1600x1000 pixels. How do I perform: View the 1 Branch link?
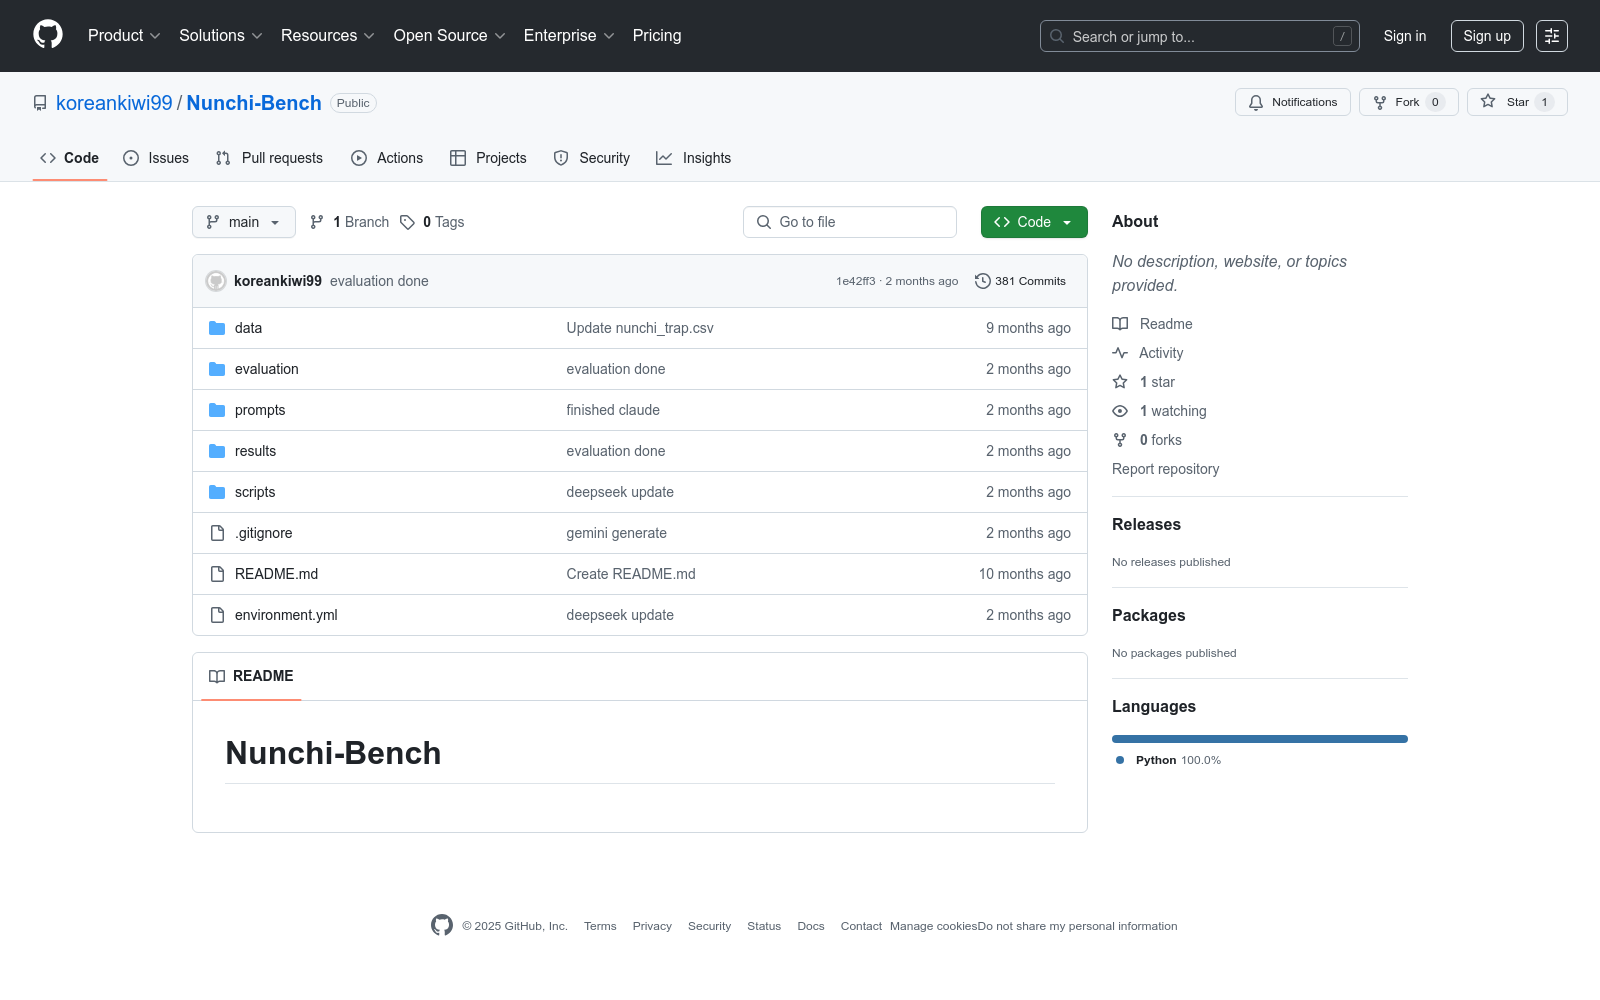[349, 222]
